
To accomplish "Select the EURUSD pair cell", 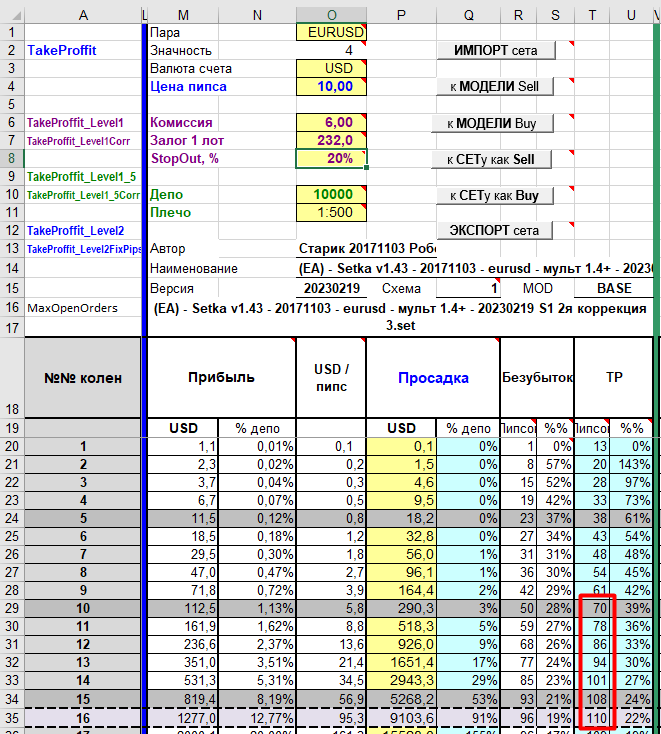I will coord(331,32).
